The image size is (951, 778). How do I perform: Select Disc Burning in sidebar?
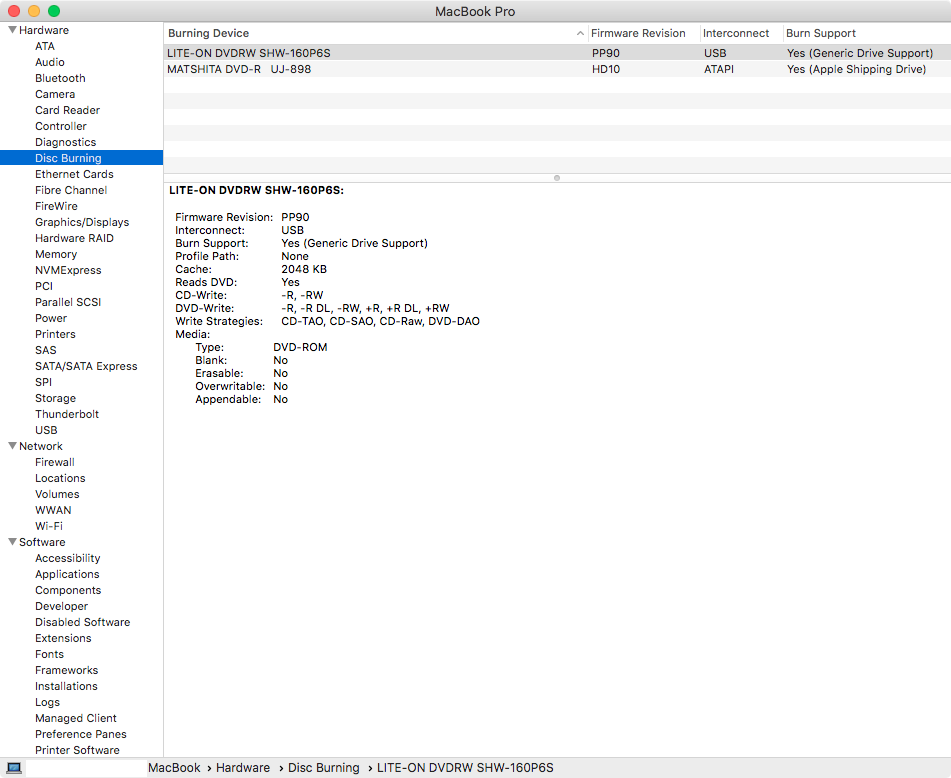(81, 158)
